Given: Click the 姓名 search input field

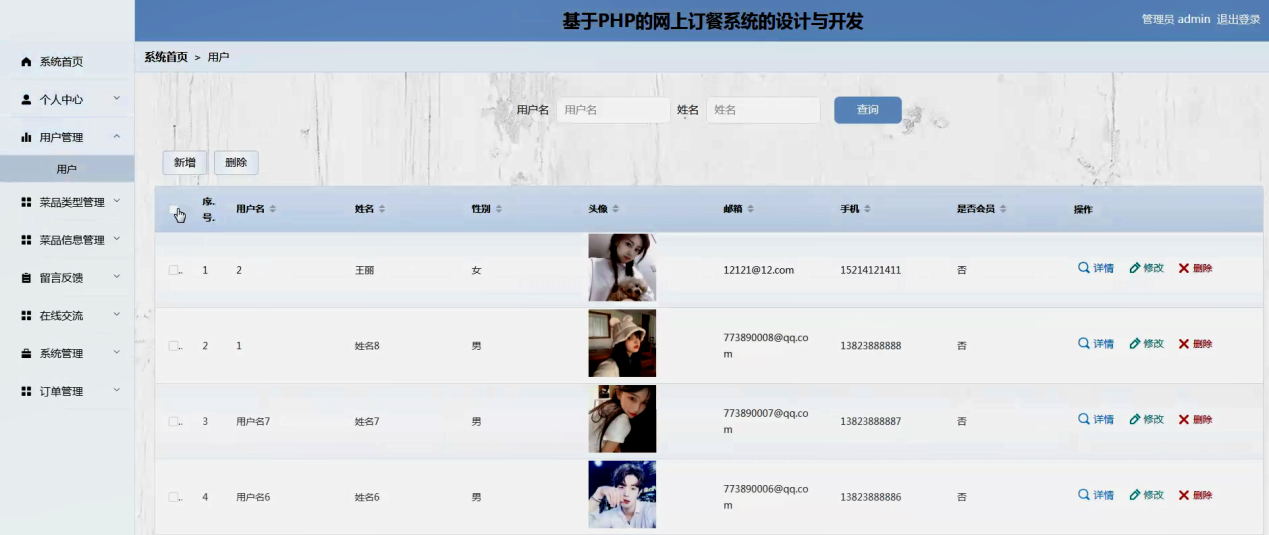Looking at the screenshot, I should click(x=762, y=110).
